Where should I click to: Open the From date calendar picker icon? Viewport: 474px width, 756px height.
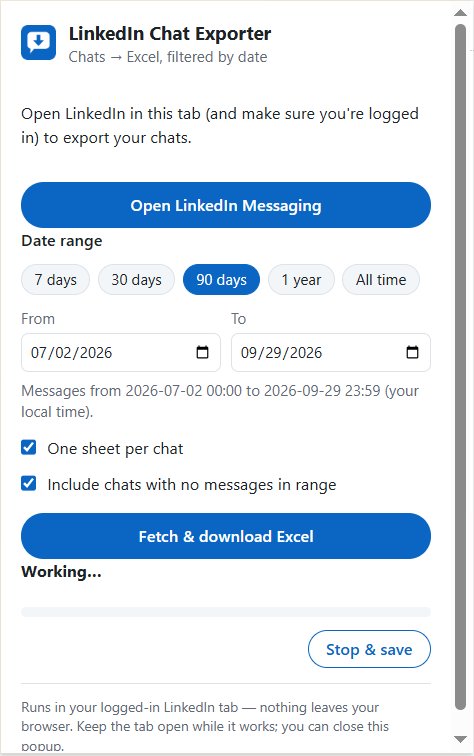tap(203, 352)
